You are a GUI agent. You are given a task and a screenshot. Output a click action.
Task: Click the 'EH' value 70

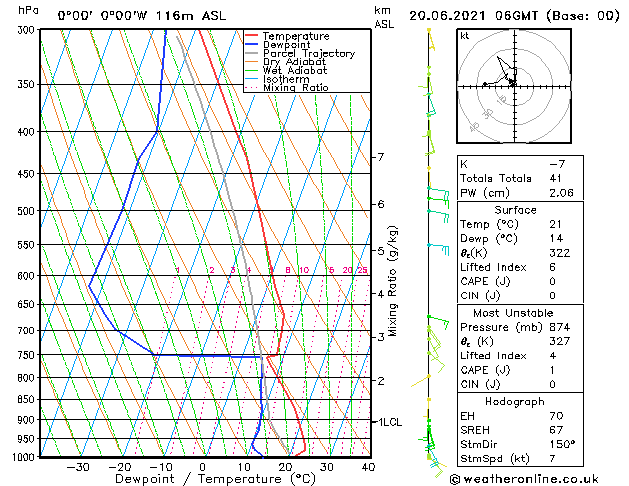pyautogui.click(x=557, y=416)
